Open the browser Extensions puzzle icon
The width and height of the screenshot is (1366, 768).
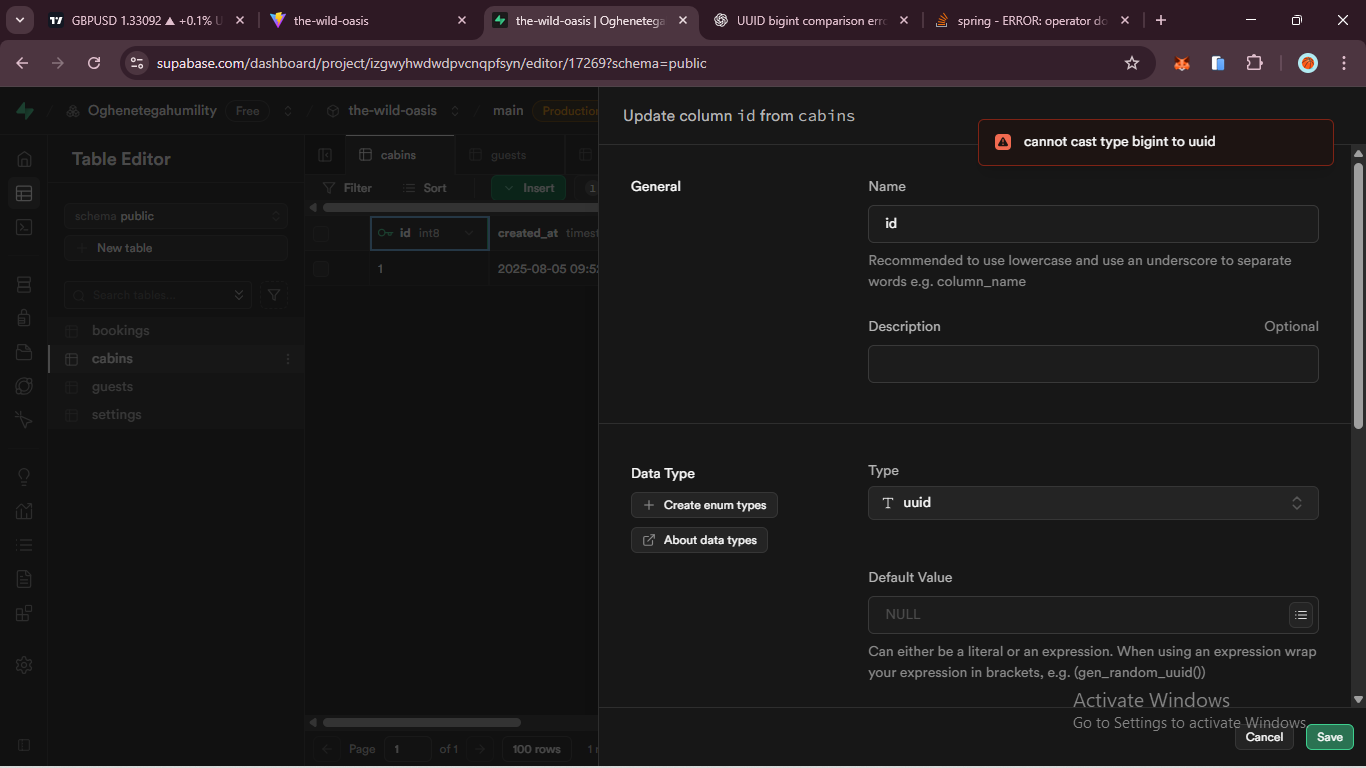coord(1254,63)
